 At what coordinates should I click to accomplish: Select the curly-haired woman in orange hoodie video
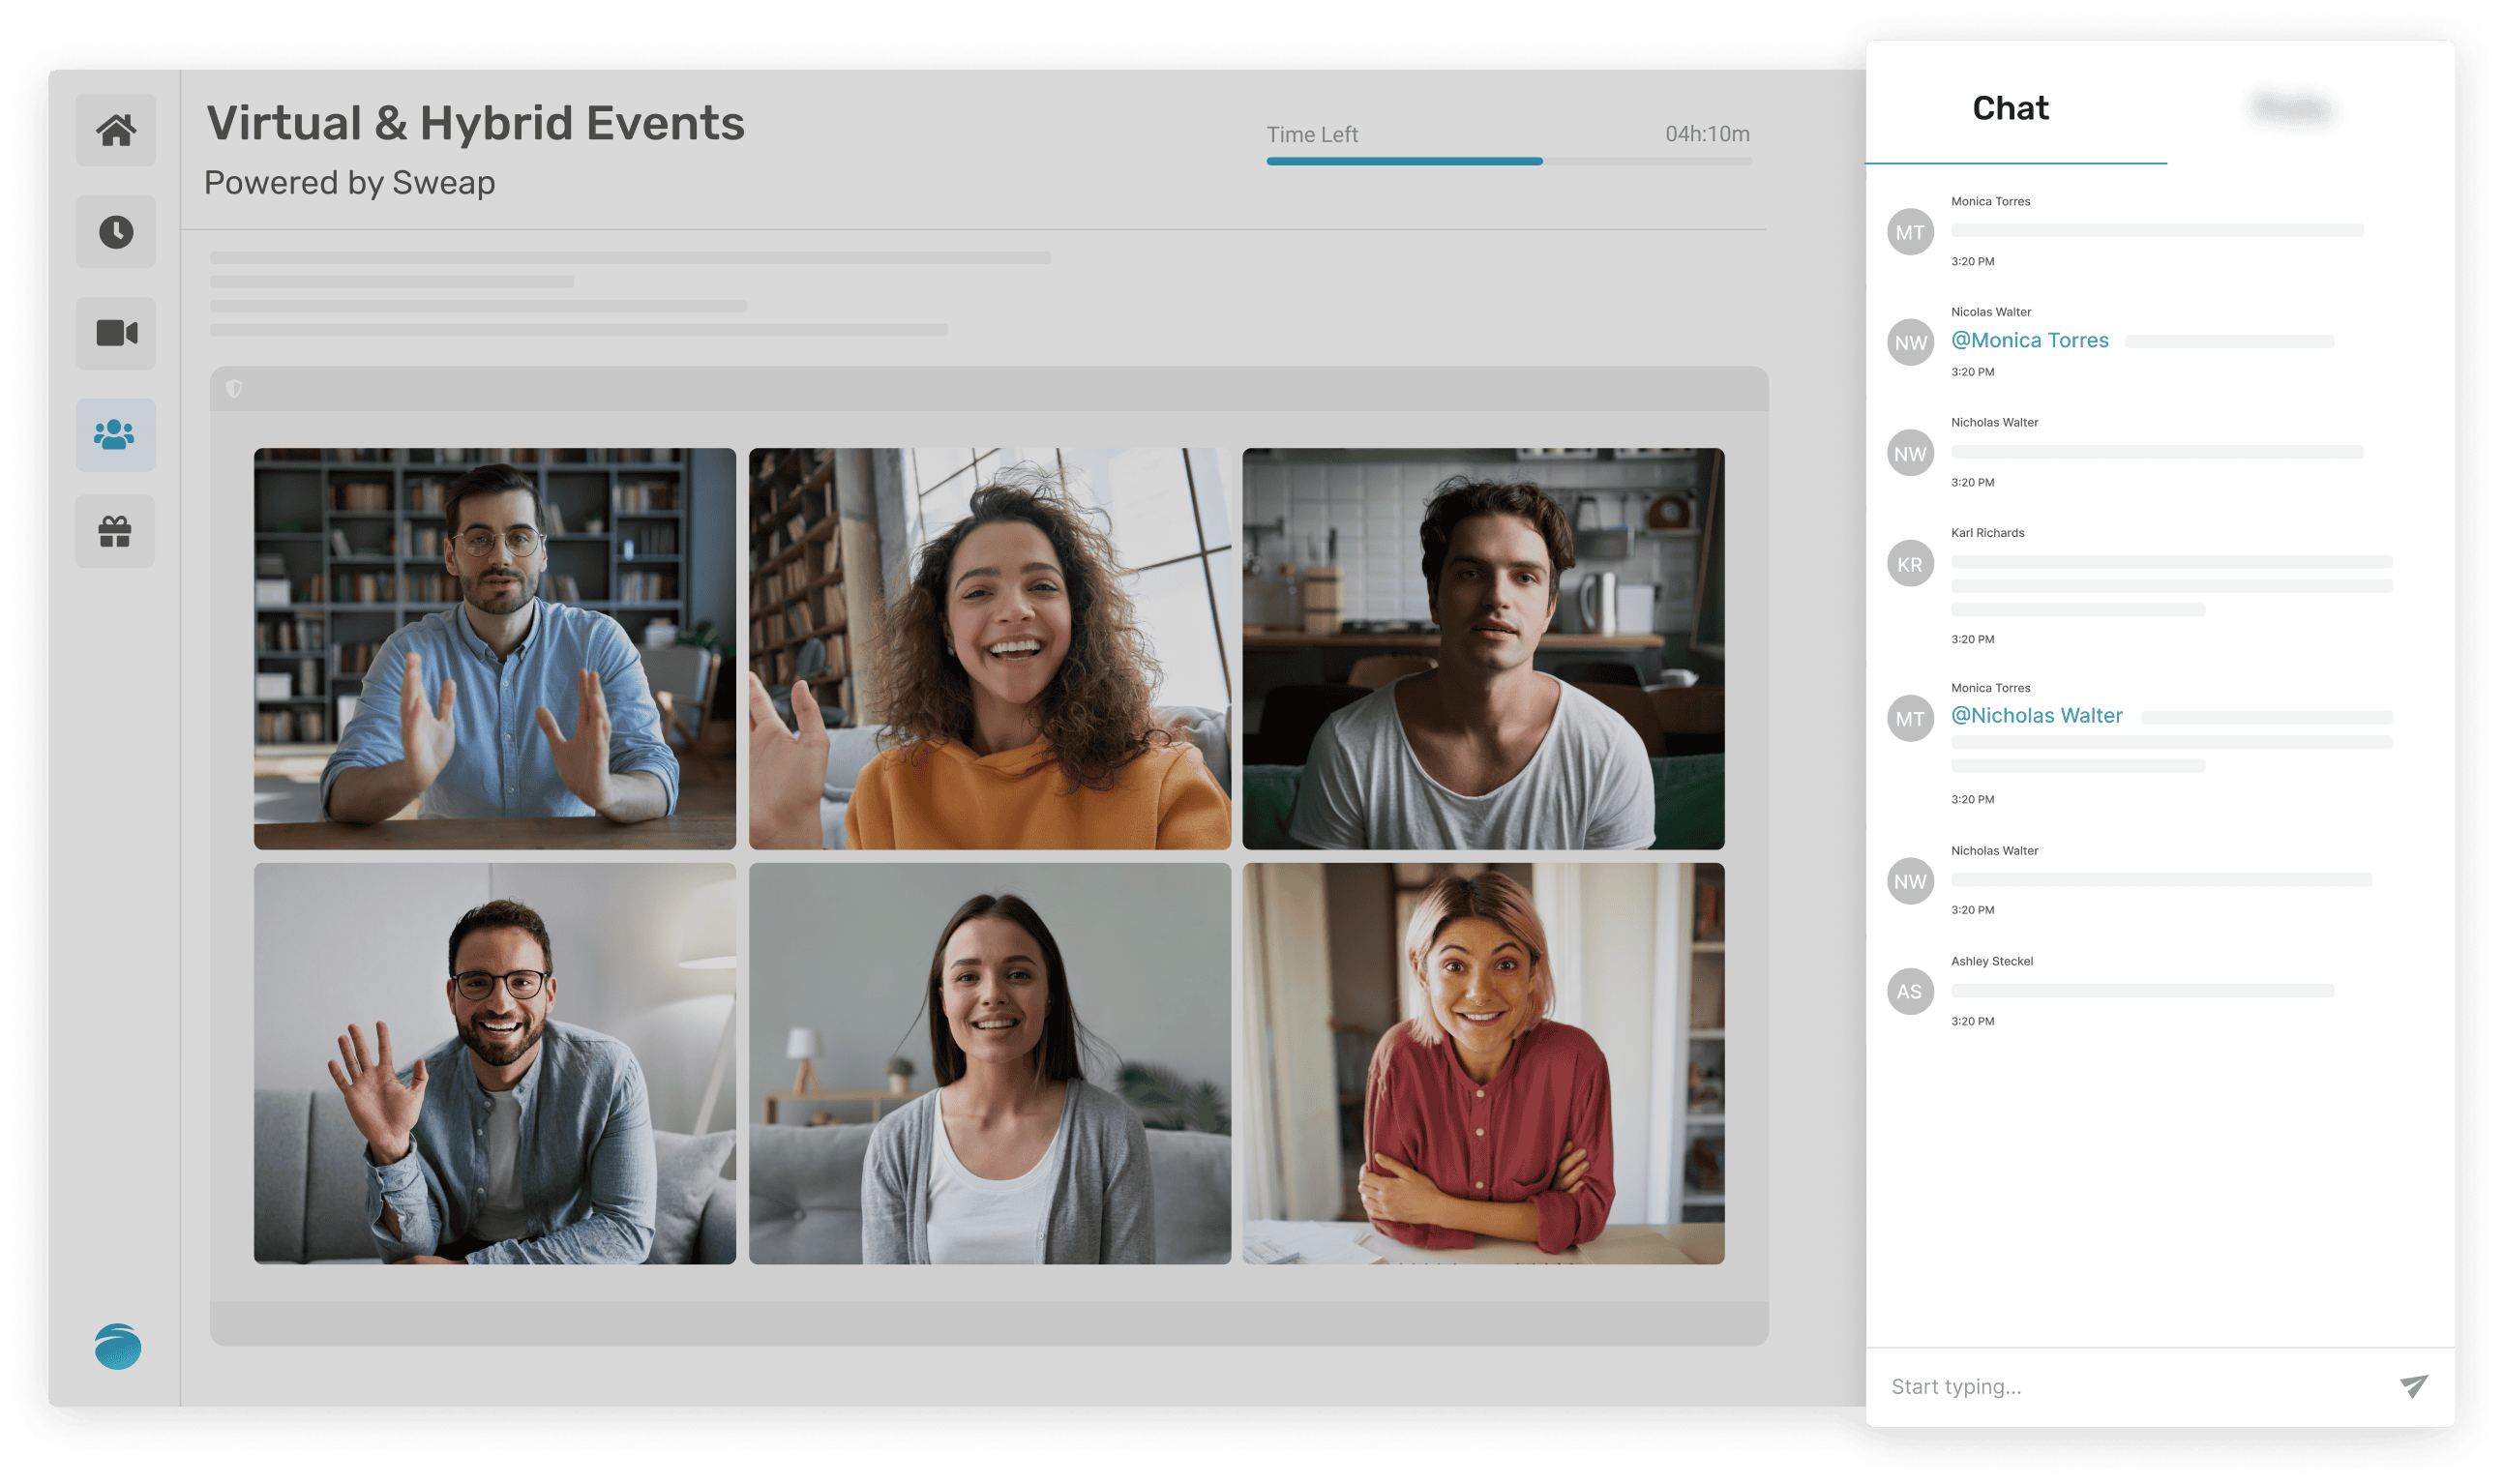point(989,648)
